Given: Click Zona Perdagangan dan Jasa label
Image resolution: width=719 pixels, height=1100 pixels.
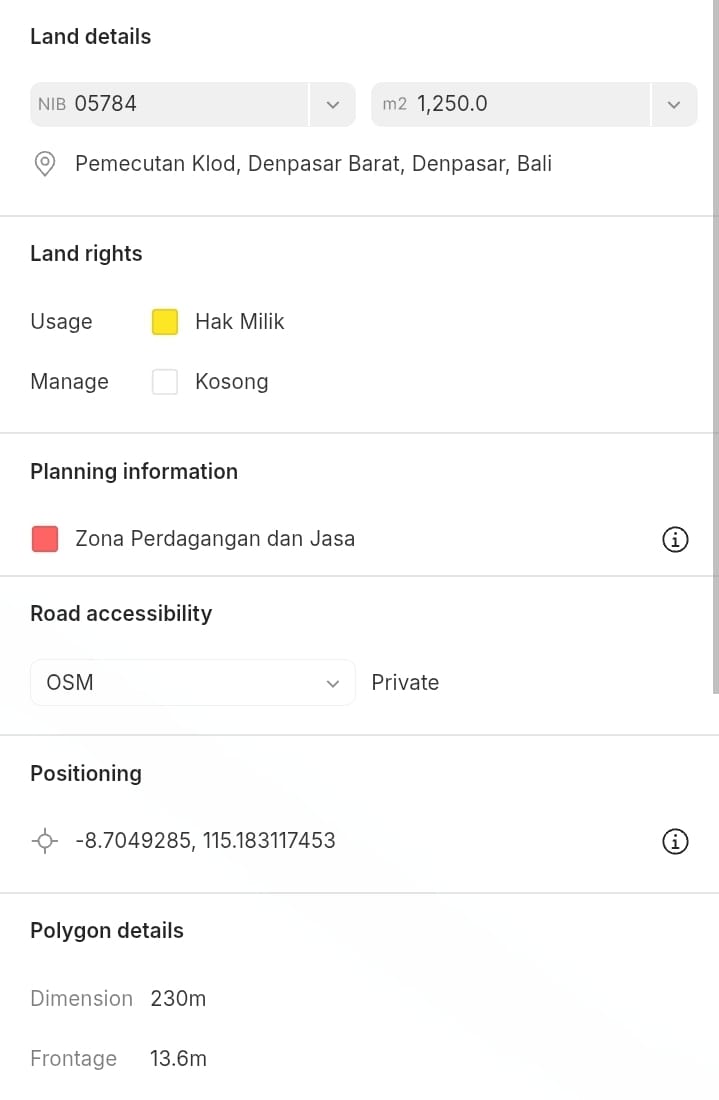Looking at the screenshot, I should point(215,539).
